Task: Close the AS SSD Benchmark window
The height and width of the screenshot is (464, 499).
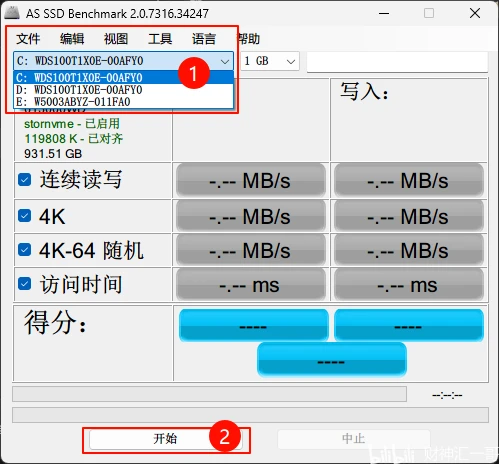Action: [475, 13]
